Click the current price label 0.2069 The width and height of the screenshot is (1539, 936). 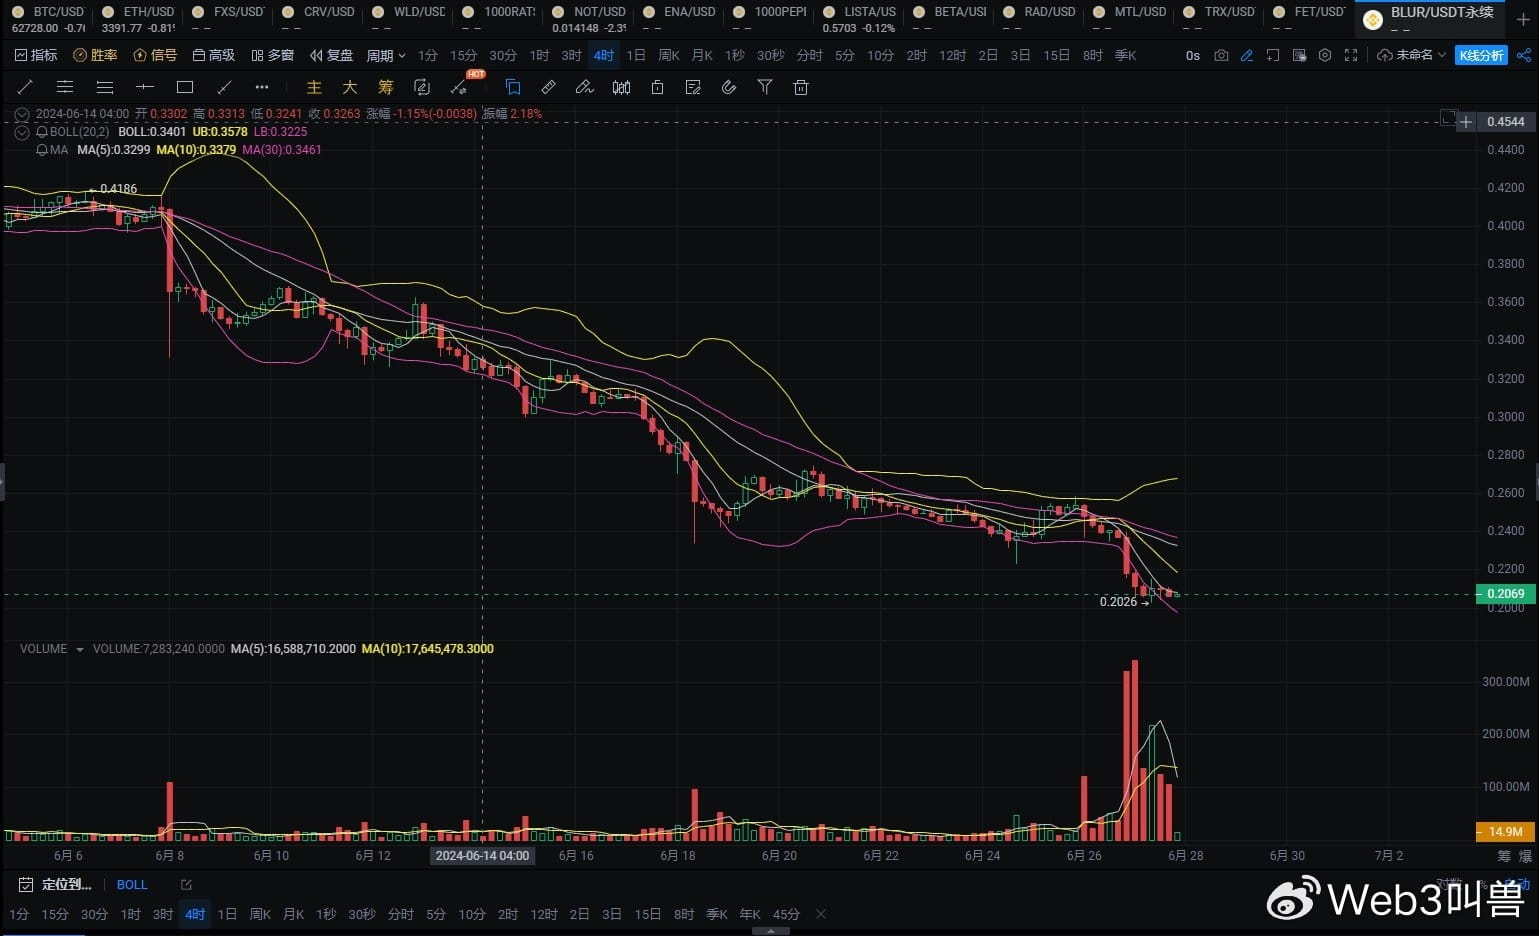click(1505, 594)
